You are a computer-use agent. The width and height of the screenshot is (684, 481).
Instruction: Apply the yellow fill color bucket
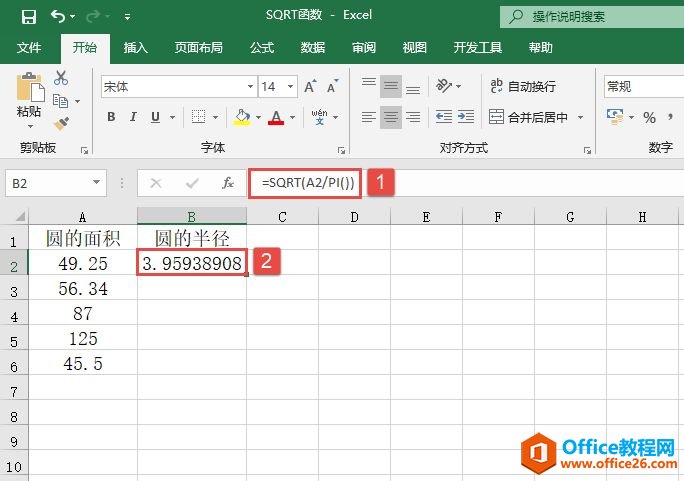point(242,116)
